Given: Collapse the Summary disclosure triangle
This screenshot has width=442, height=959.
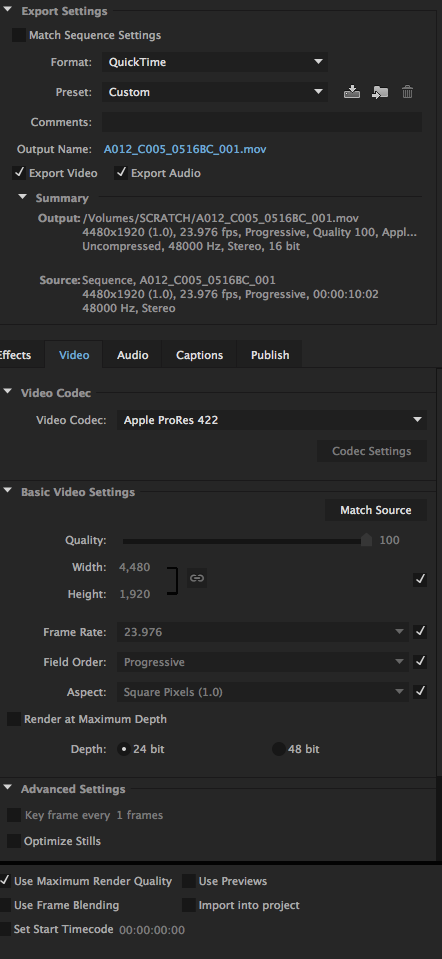Looking at the screenshot, I should 23,197.
